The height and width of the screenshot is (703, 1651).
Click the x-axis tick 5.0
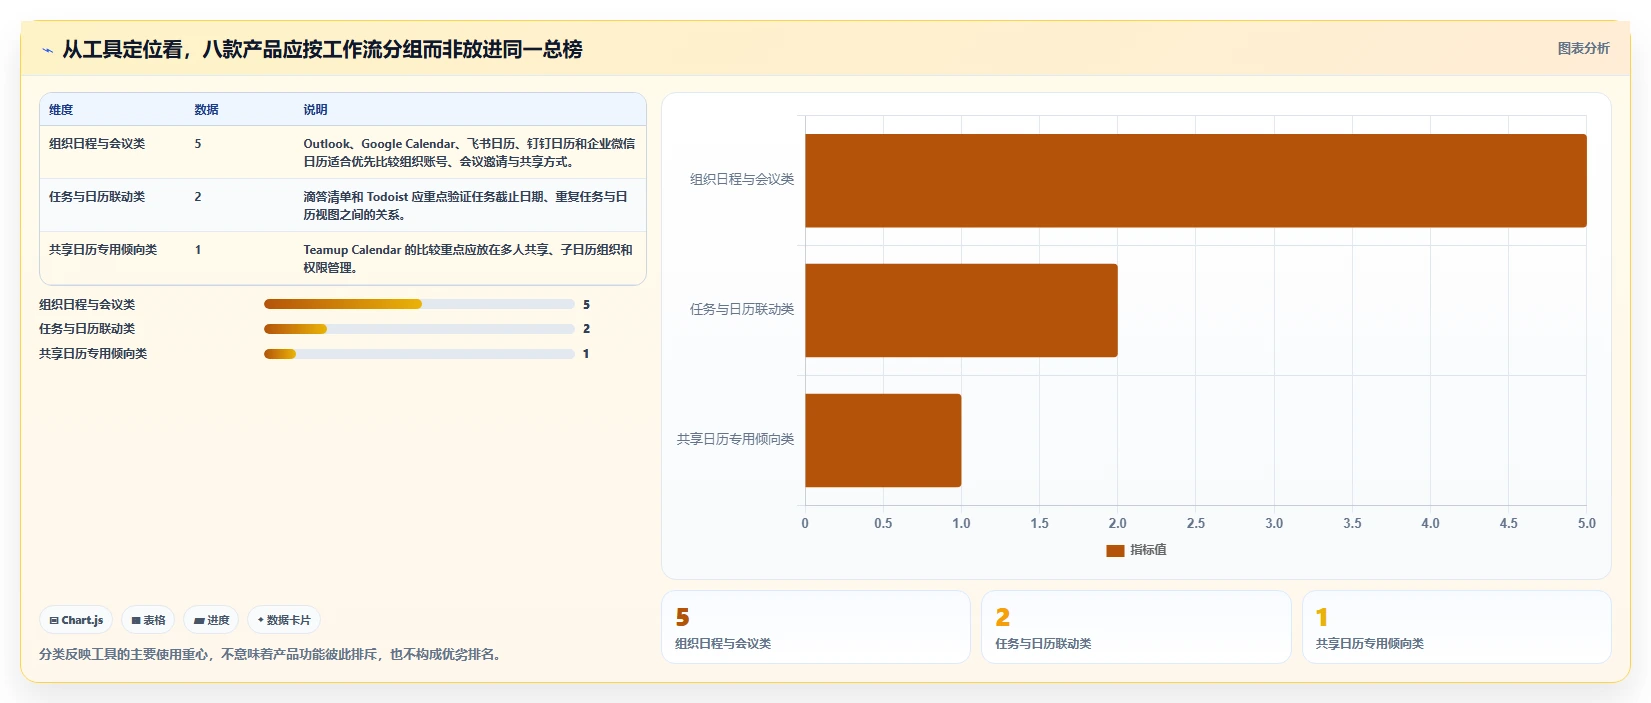[1587, 524]
